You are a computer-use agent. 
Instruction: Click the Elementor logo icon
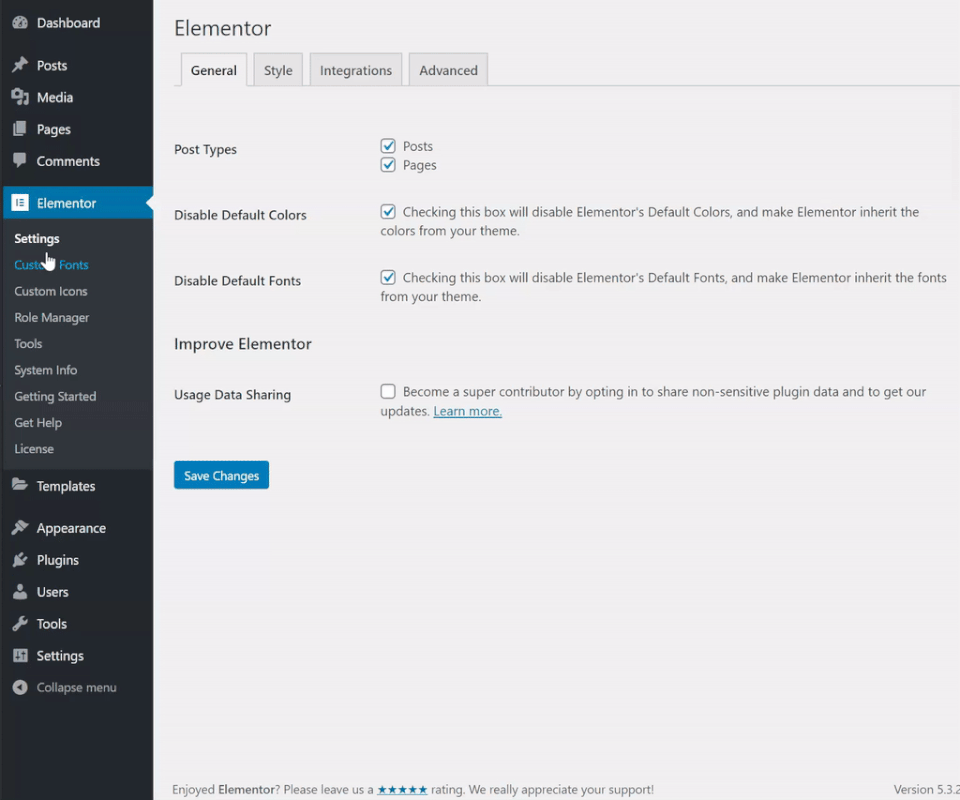point(20,203)
